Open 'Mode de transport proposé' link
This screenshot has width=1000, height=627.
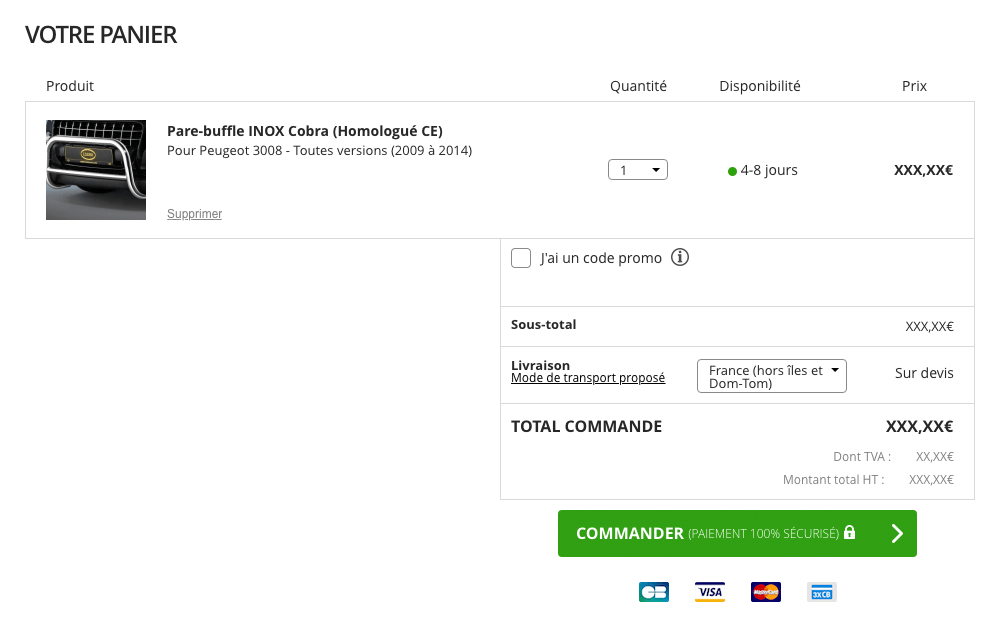click(x=588, y=378)
